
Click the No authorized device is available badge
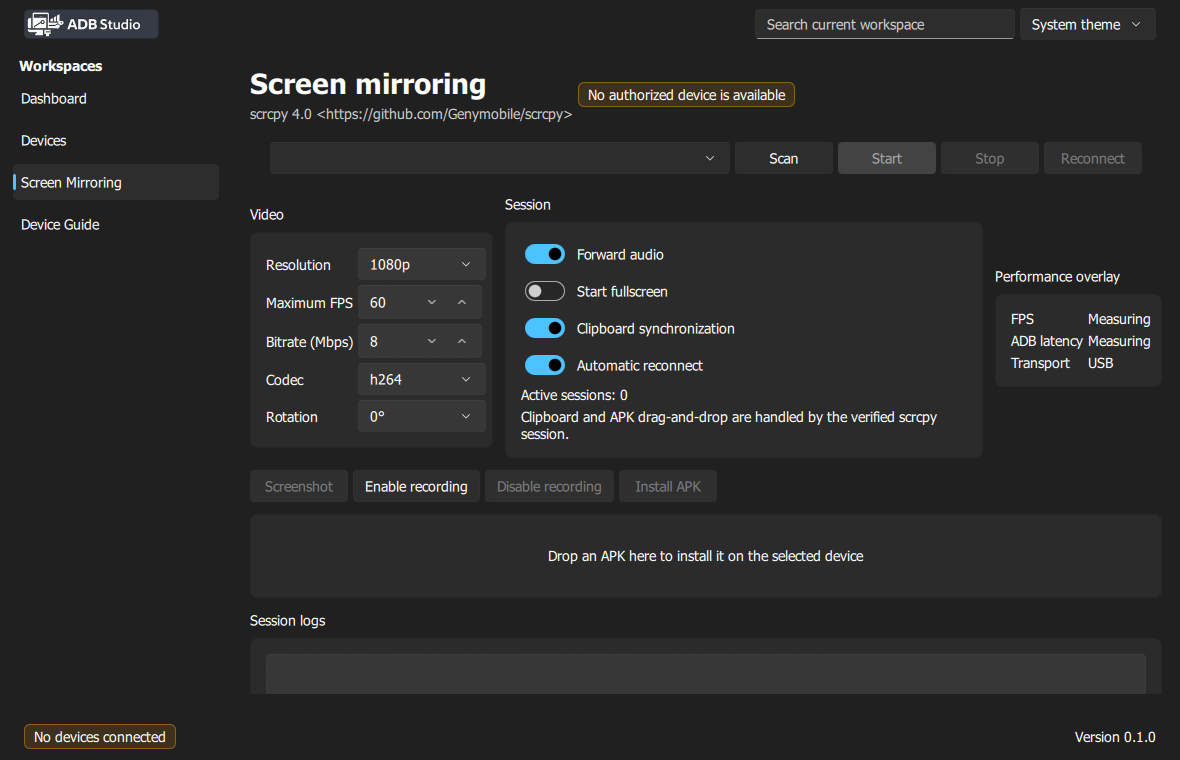tap(686, 95)
